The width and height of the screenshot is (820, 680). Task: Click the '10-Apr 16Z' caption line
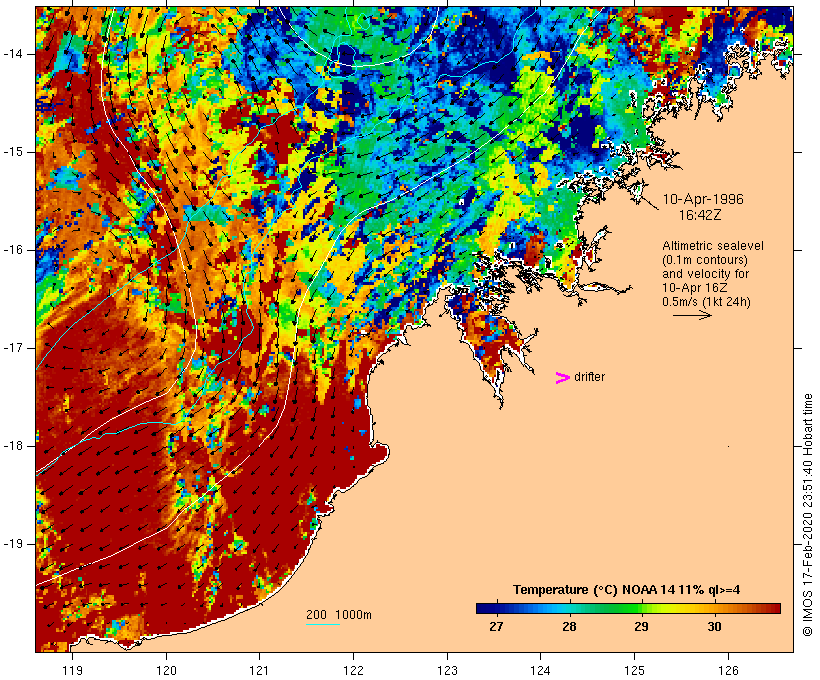point(694,288)
